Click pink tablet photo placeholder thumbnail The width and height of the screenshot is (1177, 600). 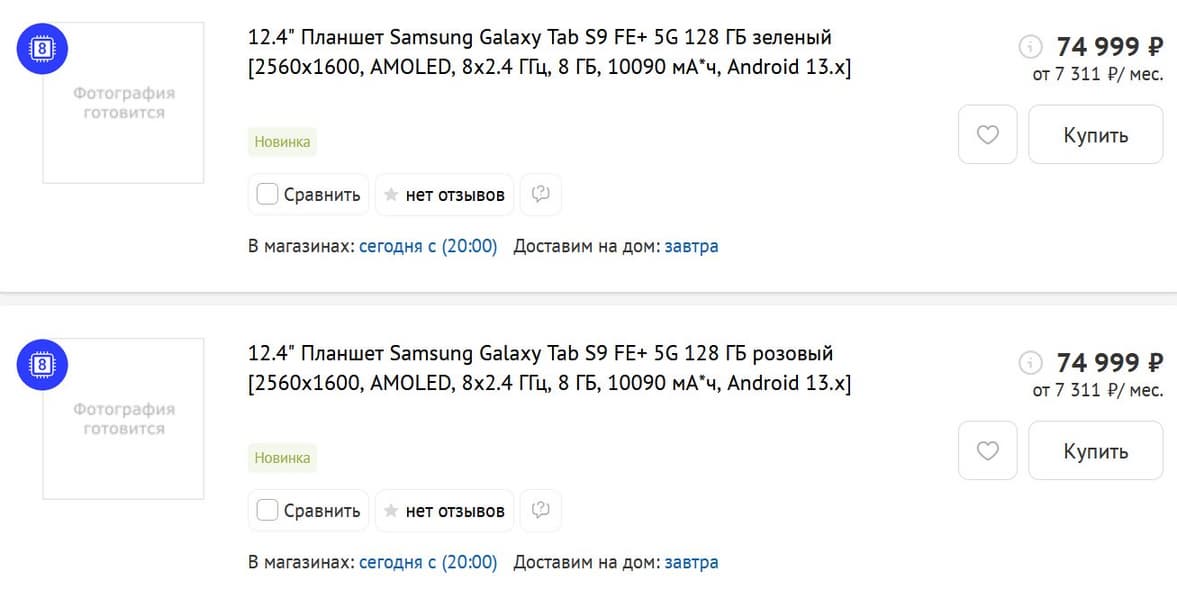click(x=123, y=420)
